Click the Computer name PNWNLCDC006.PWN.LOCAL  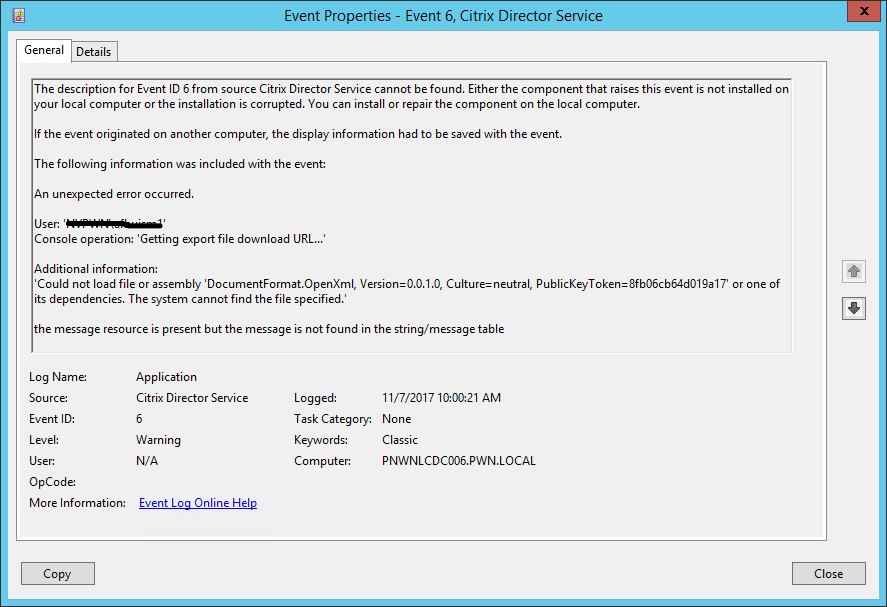coord(458,461)
